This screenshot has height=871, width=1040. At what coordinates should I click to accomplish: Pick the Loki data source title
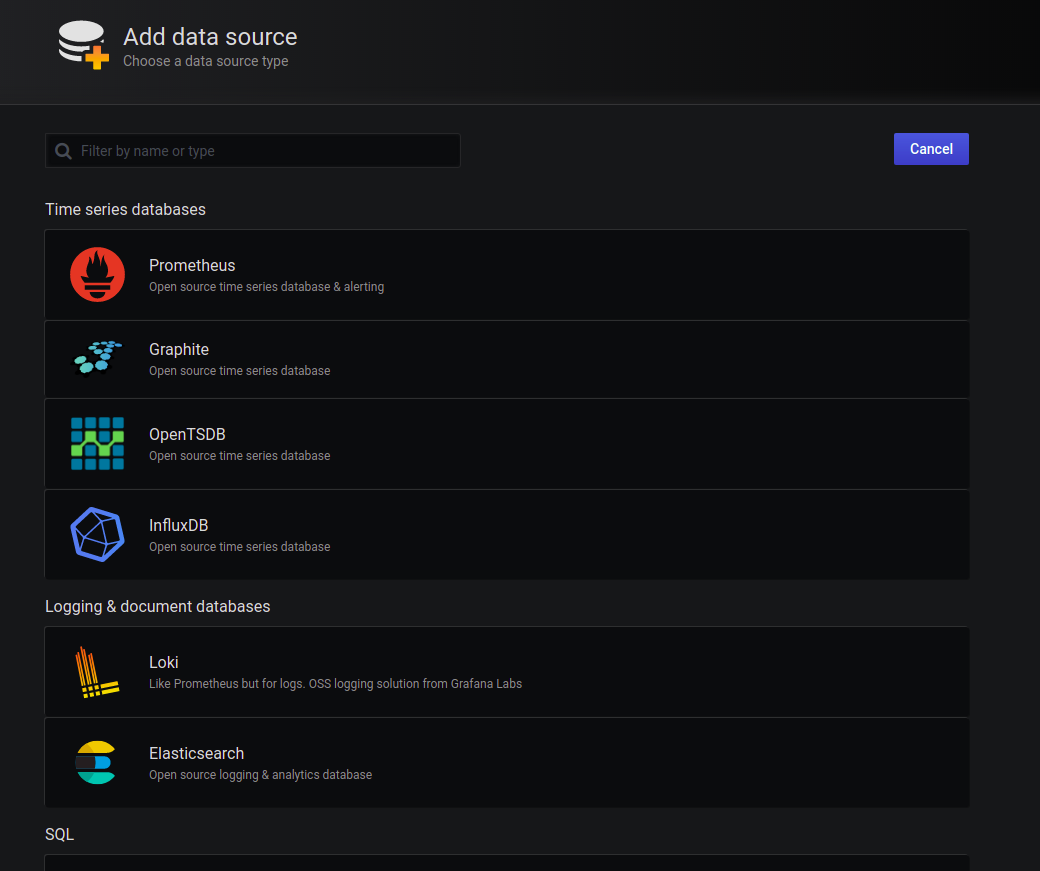tap(163, 663)
